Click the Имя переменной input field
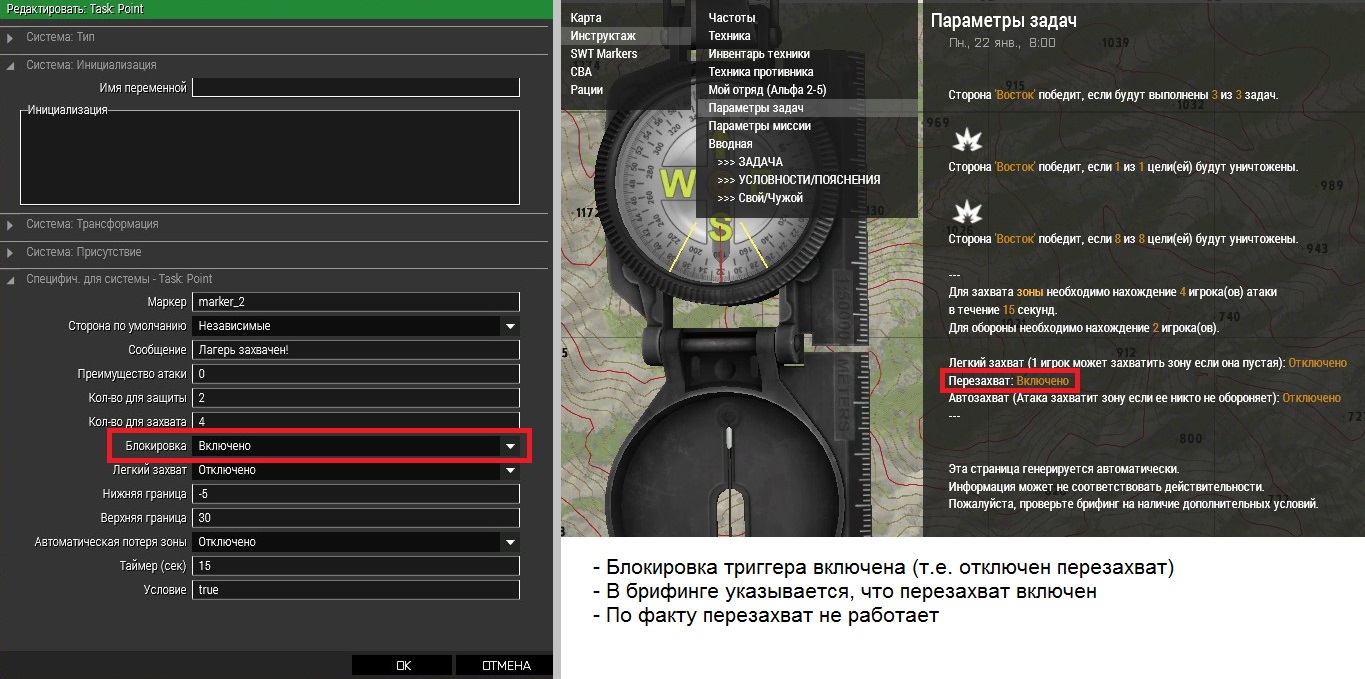The image size is (1365, 679). [355, 88]
